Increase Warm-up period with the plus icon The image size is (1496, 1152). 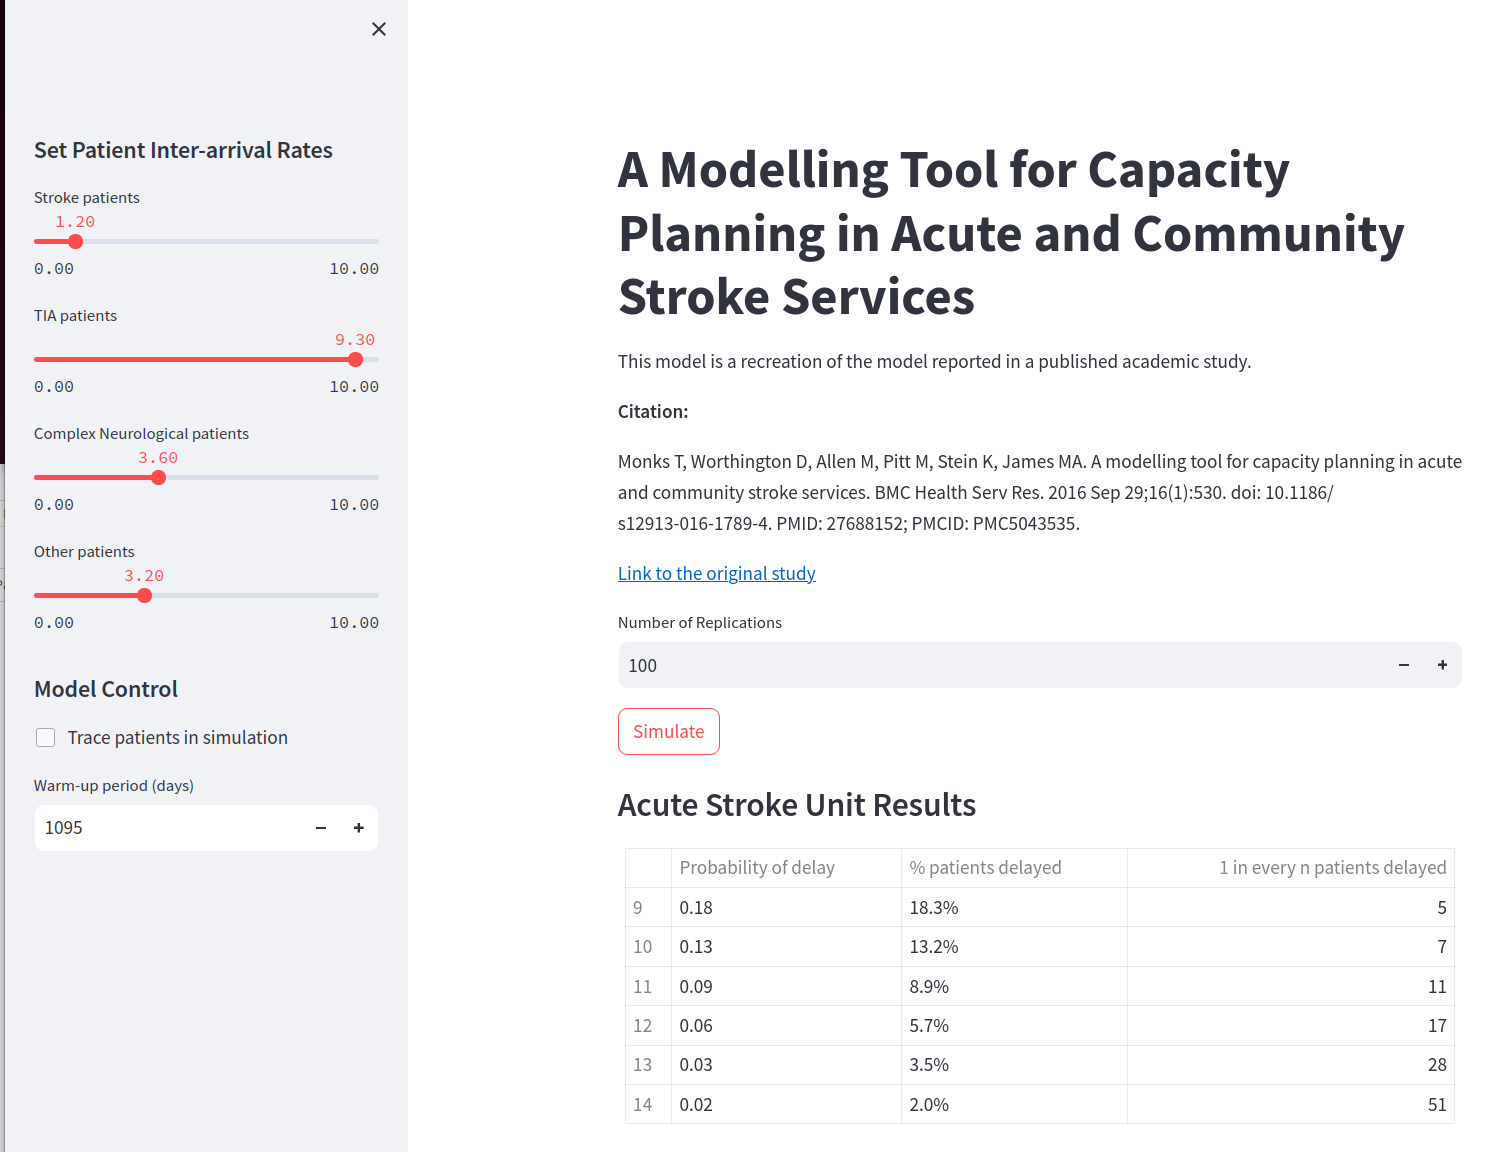[358, 828]
